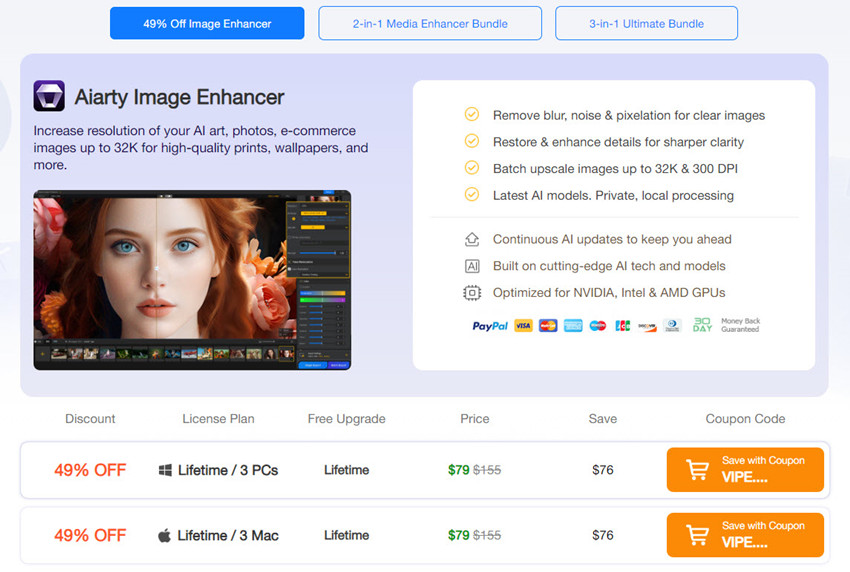Click the Maestro card icon
Image resolution: width=850 pixels, height=572 pixels.
click(x=598, y=325)
